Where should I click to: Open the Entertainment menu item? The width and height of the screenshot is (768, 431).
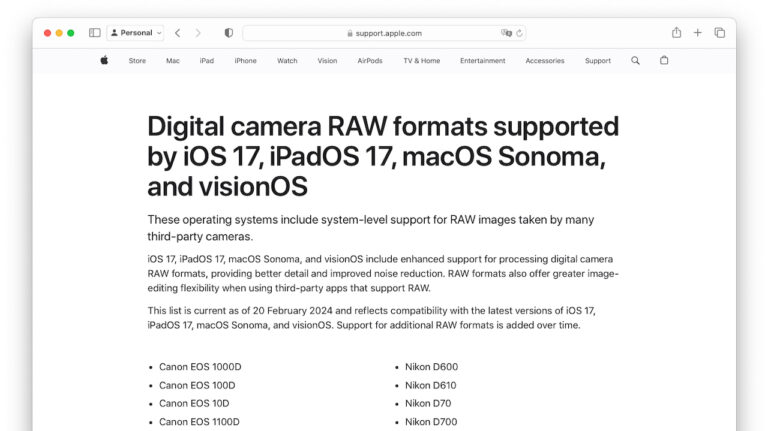[x=482, y=61]
